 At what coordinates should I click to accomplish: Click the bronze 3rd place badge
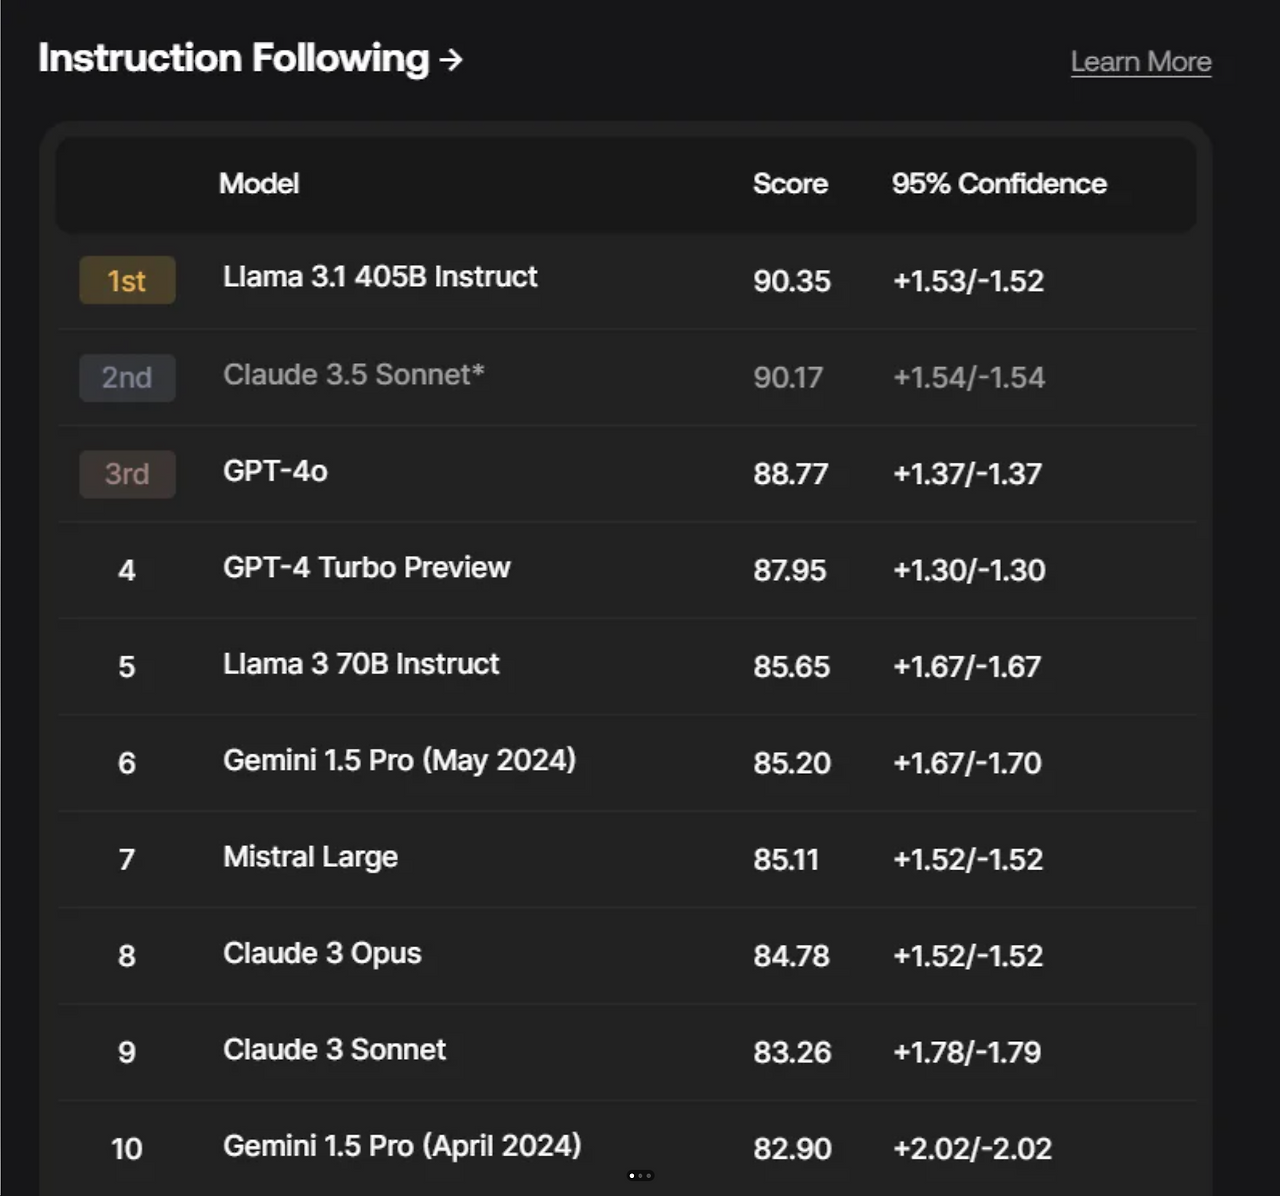click(x=127, y=474)
